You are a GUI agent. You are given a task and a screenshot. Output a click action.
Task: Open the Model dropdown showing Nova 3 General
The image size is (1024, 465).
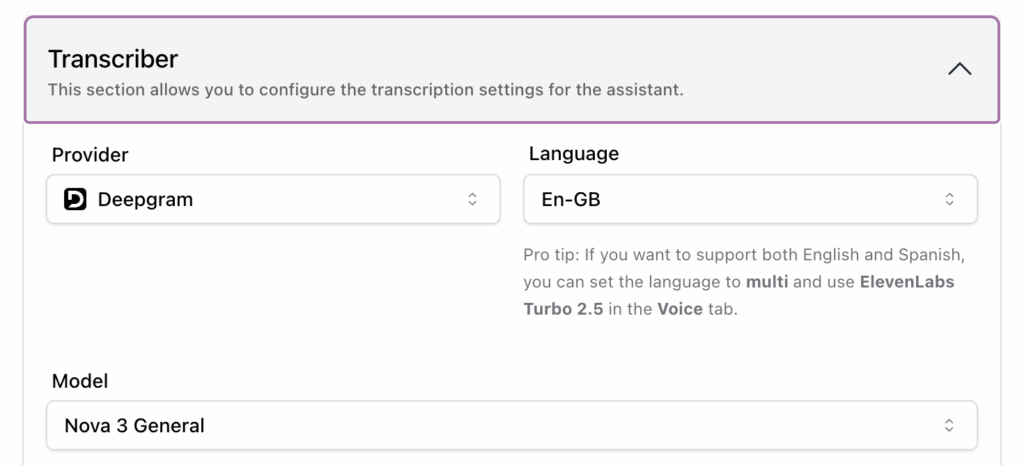(511, 426)
